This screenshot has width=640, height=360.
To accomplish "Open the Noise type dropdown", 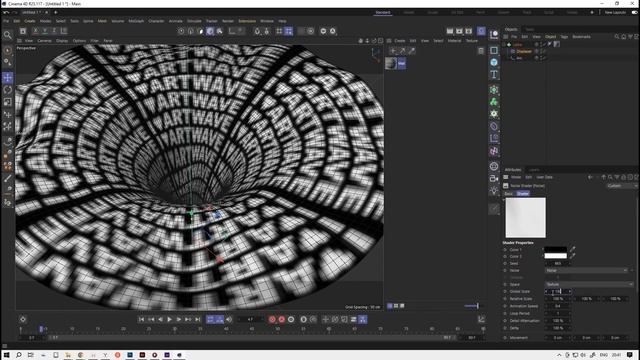I will tap(586, 270).
